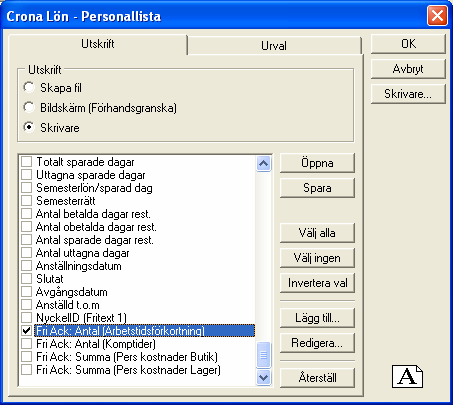The image size is (453, 405).
Task: Tick NyckelID (Fritext 1) checkbox
Action: (x=26, y=318)
